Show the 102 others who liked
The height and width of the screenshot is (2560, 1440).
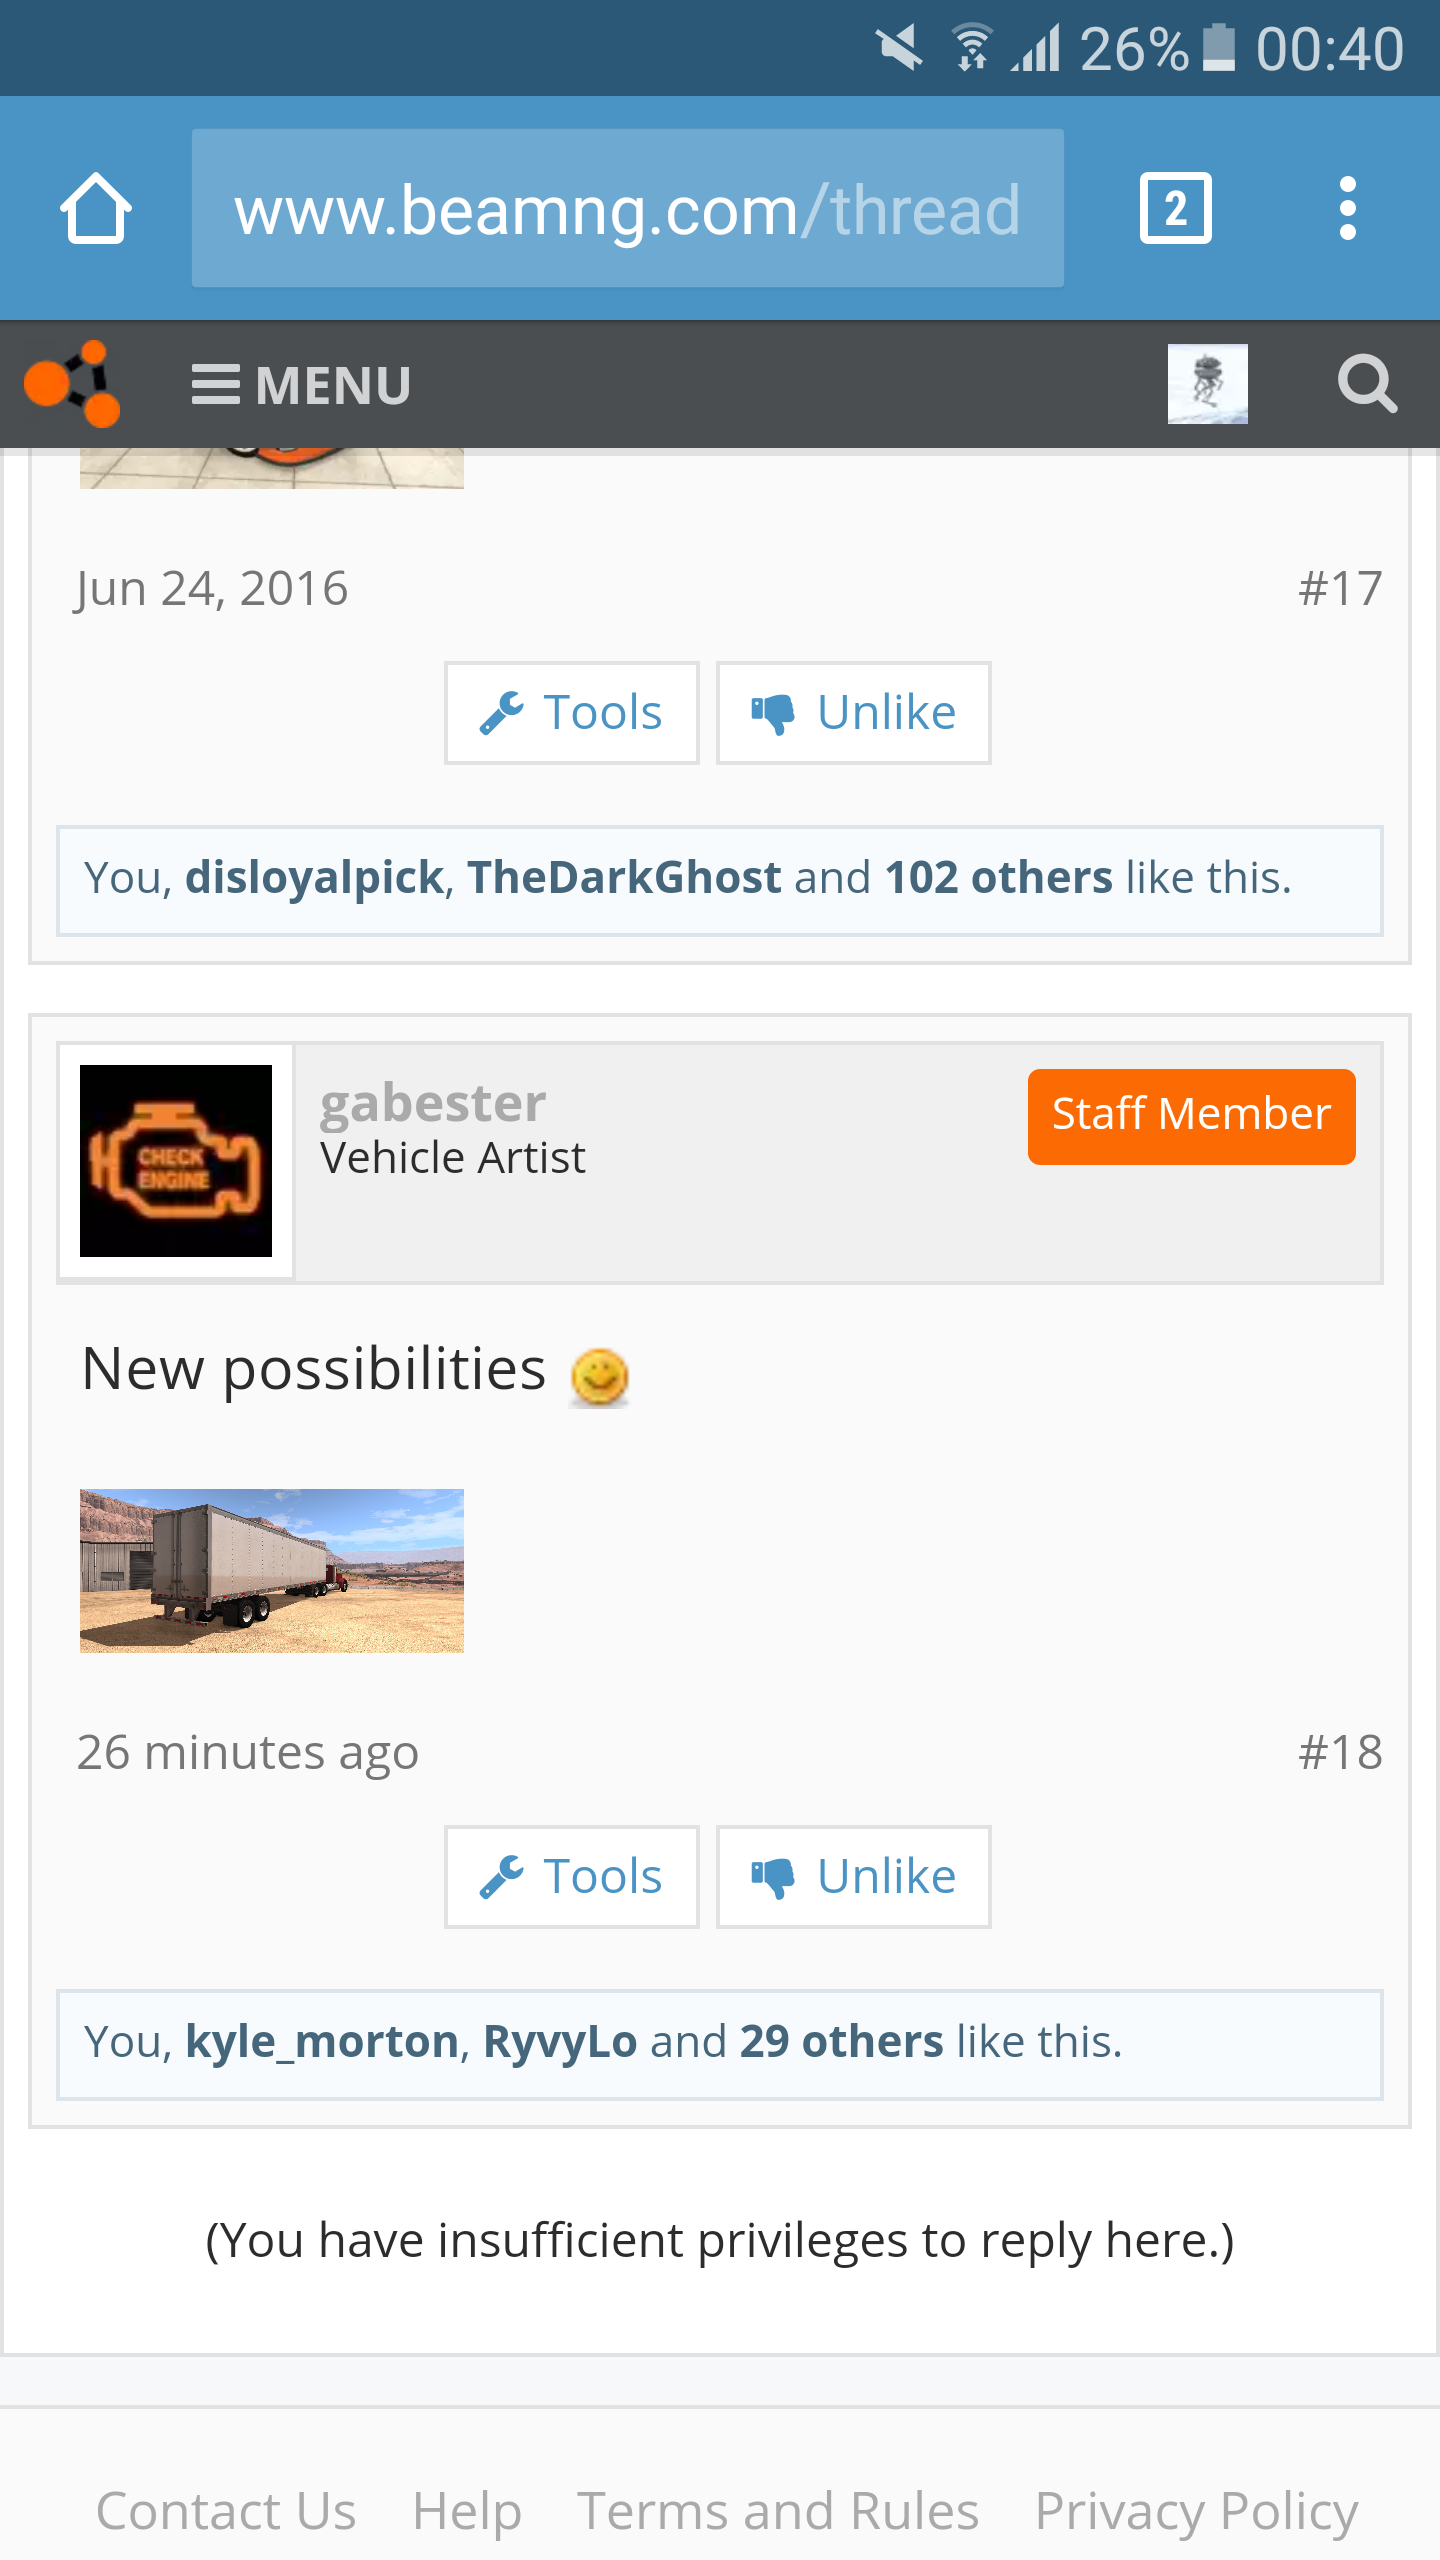998,877
